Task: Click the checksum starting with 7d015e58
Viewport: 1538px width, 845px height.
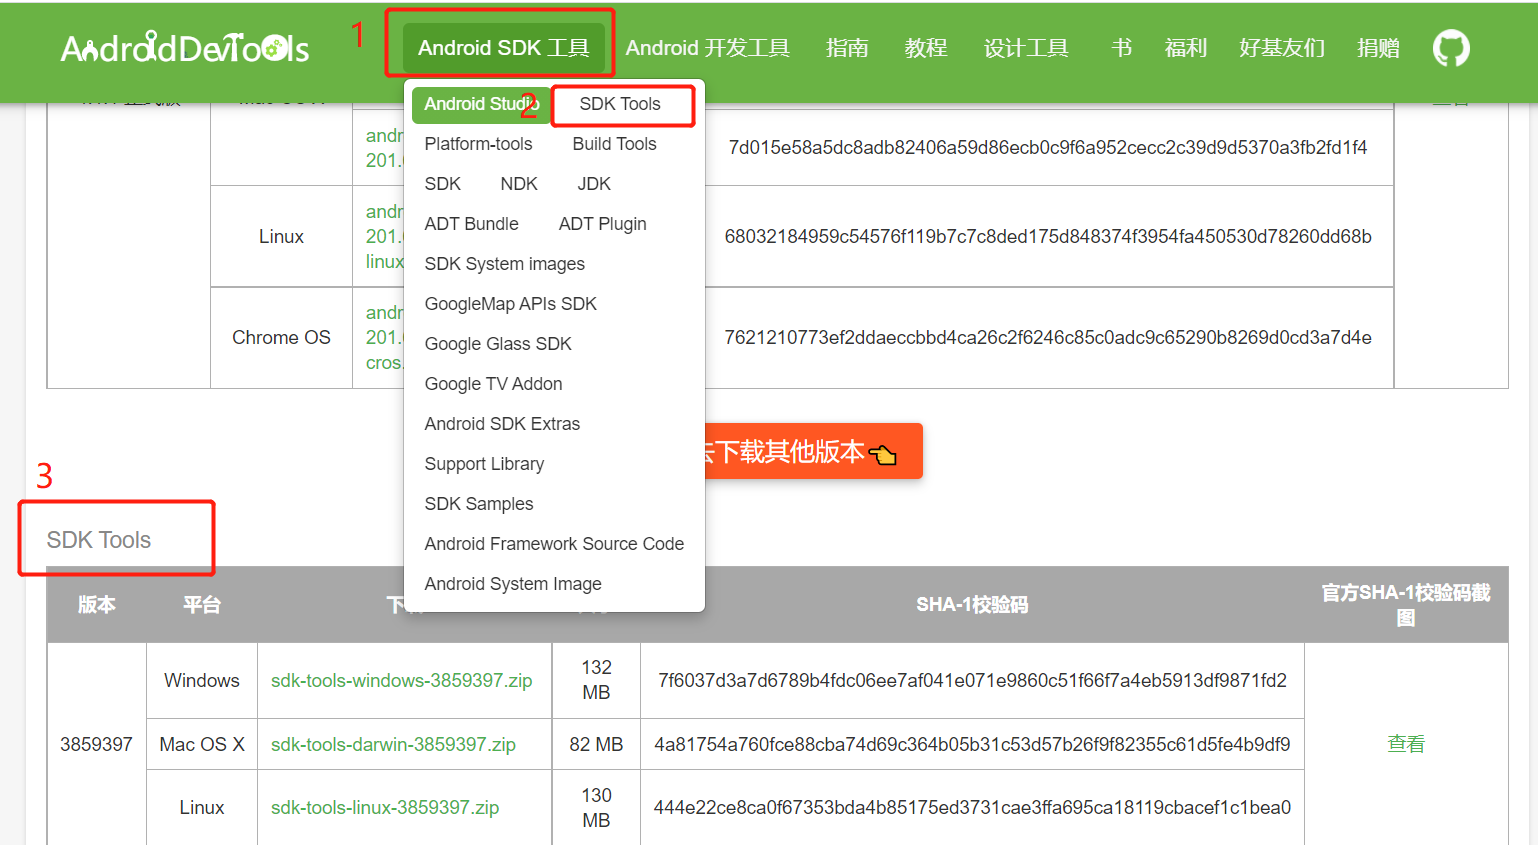Action: [1048, 147]
